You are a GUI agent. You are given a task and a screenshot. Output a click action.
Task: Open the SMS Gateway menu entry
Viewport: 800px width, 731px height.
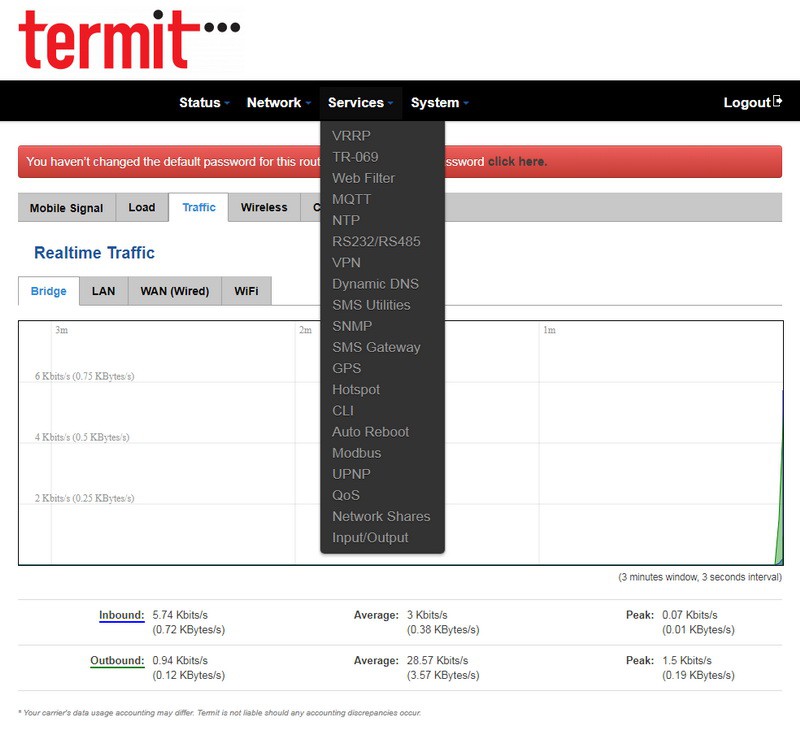pos(376,347)
